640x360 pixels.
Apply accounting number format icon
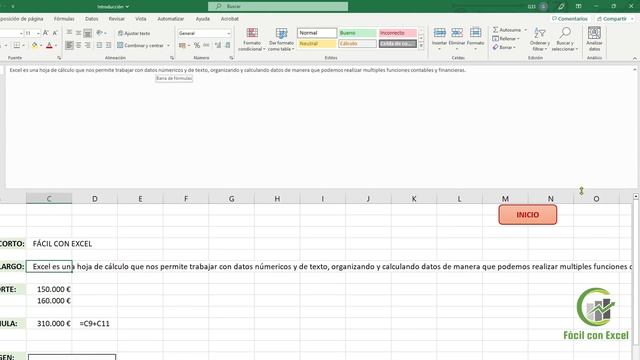[x=182, y=45]
